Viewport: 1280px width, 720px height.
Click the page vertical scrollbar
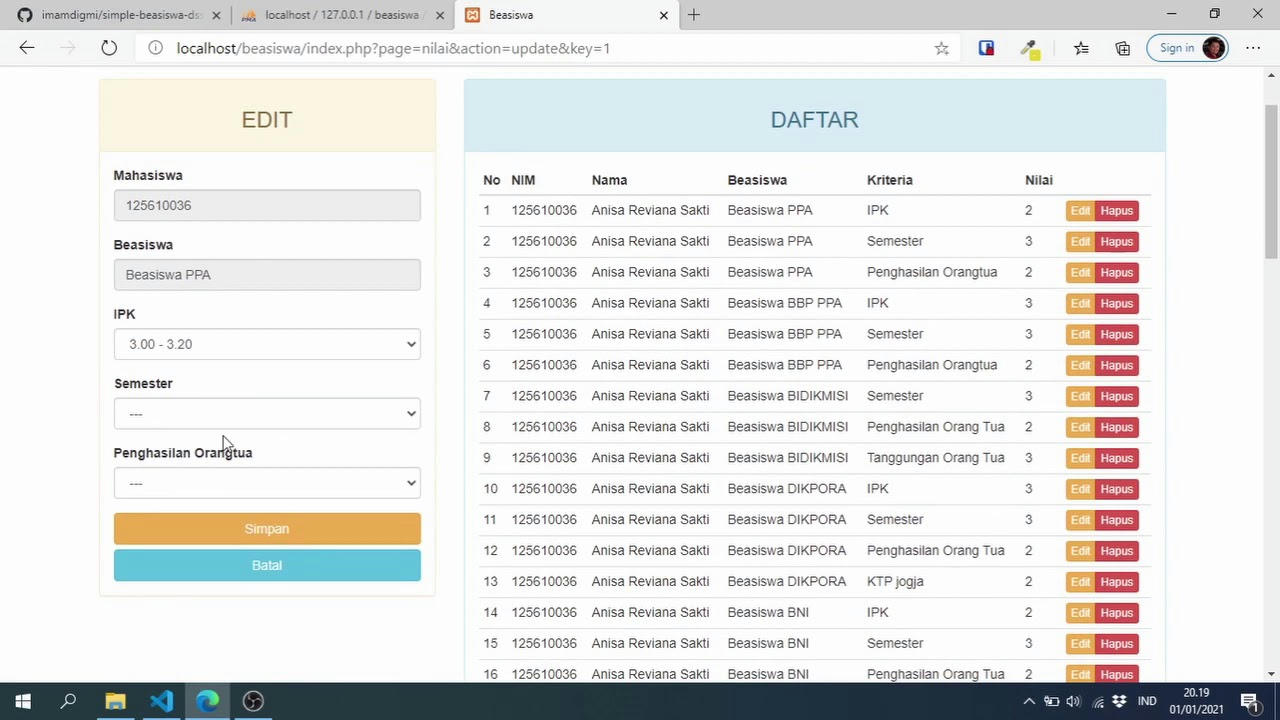pyautogui.click(x=1272, y=180)
